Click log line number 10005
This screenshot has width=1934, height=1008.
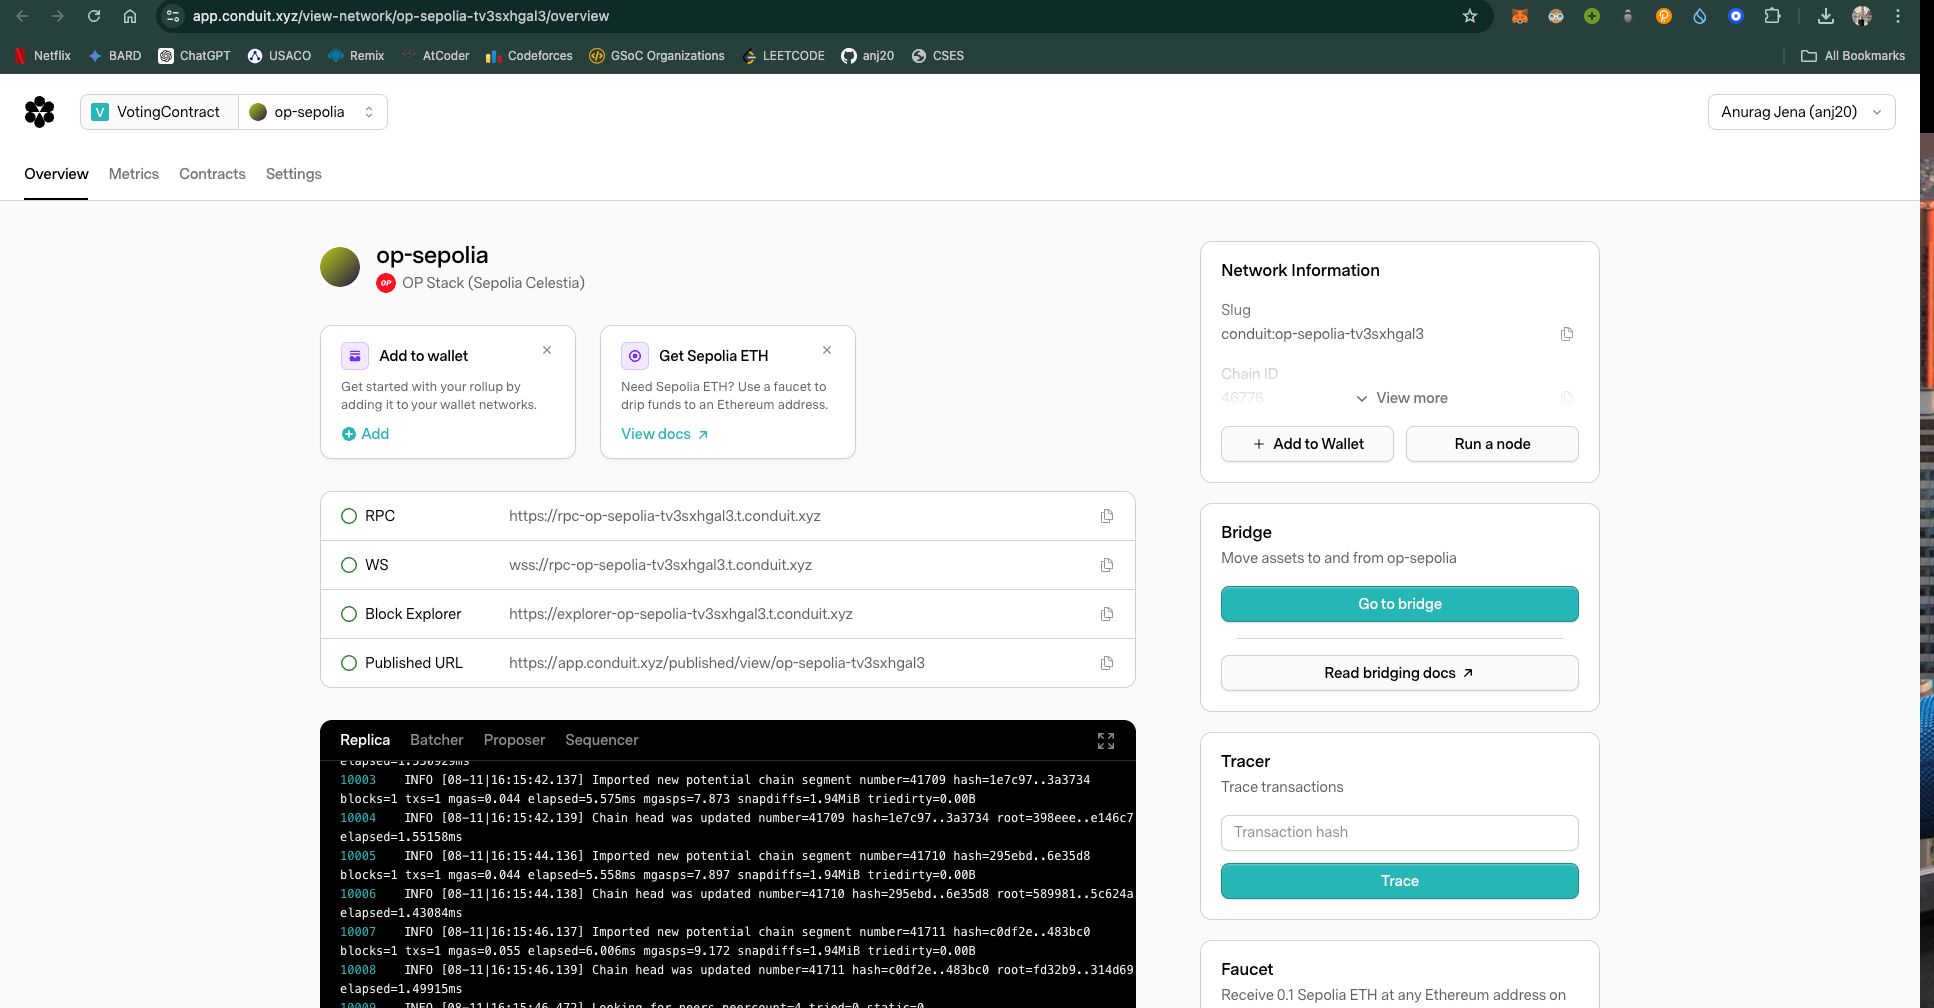click(358, 856)
